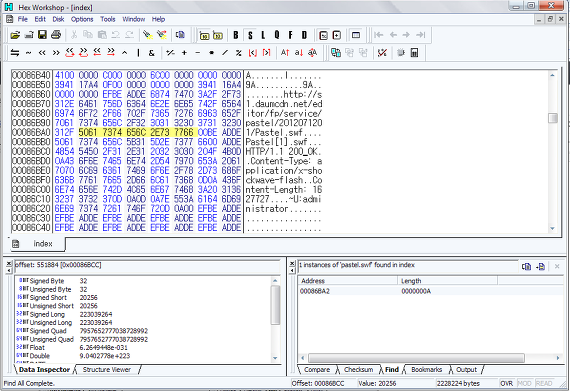Select Double view with D button
Image resolution: width=570 pixels, height=391 pixels.
pyautogui.click(x=304, y=35)
